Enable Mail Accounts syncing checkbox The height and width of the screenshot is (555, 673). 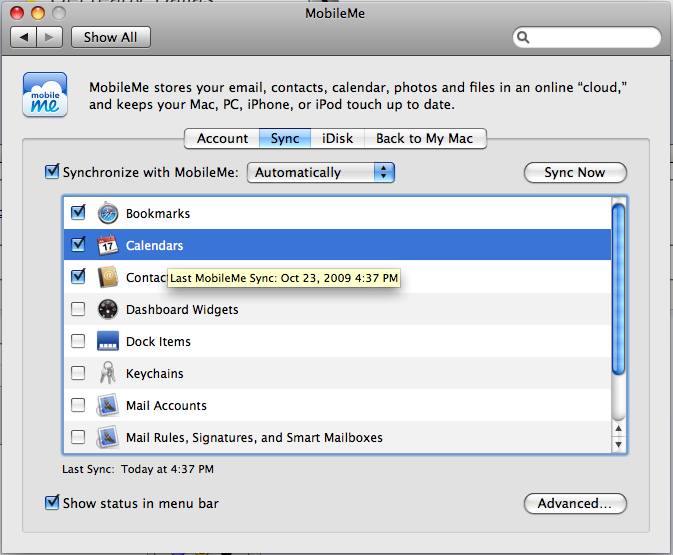point(78,405)
